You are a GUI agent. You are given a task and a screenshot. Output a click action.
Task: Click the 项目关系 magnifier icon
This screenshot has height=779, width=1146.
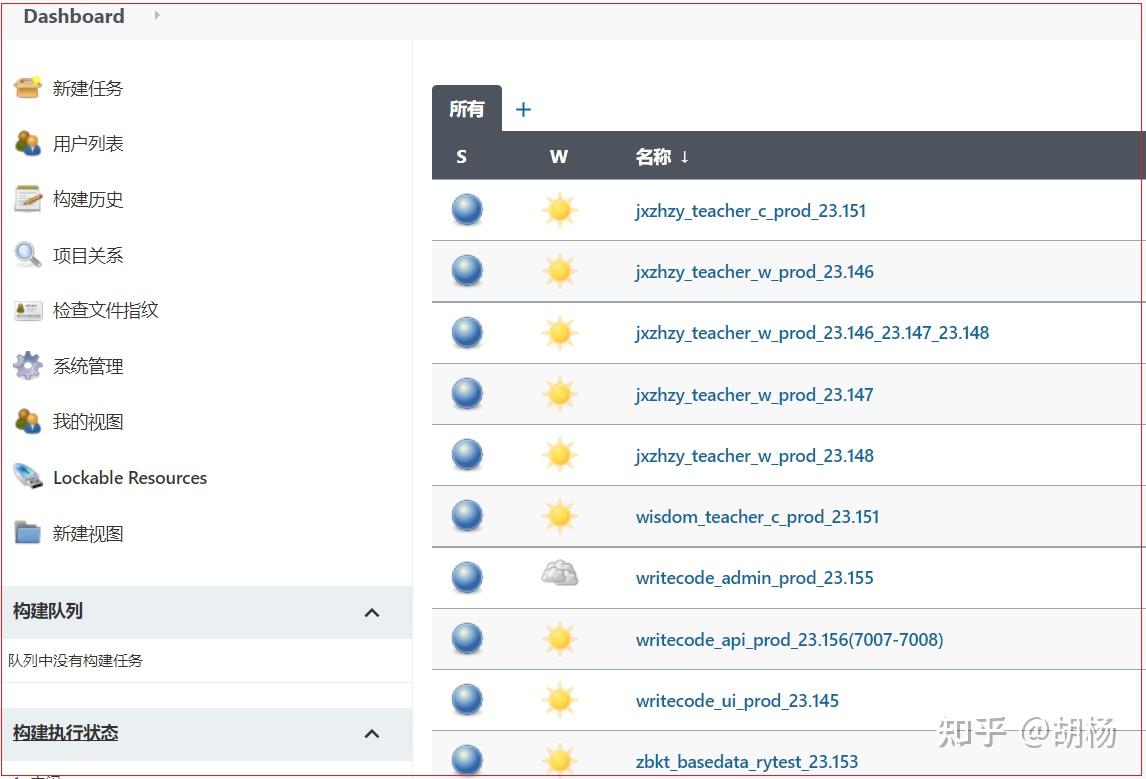coord(28,254)
